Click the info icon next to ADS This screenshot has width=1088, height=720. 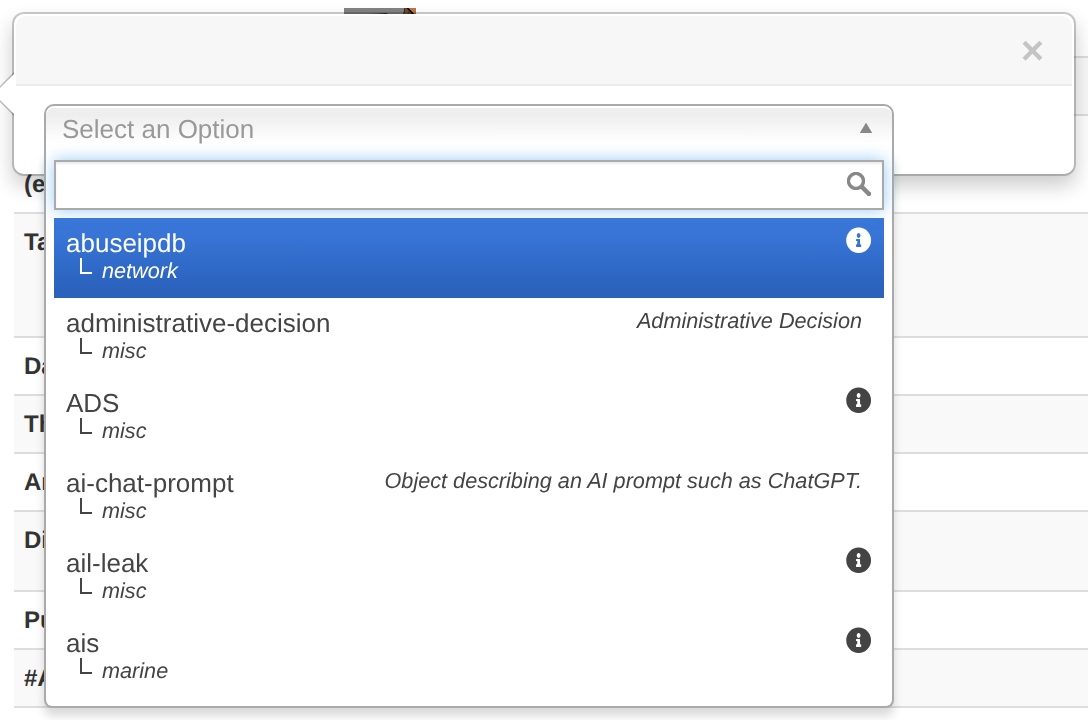[x=858, y=400]
